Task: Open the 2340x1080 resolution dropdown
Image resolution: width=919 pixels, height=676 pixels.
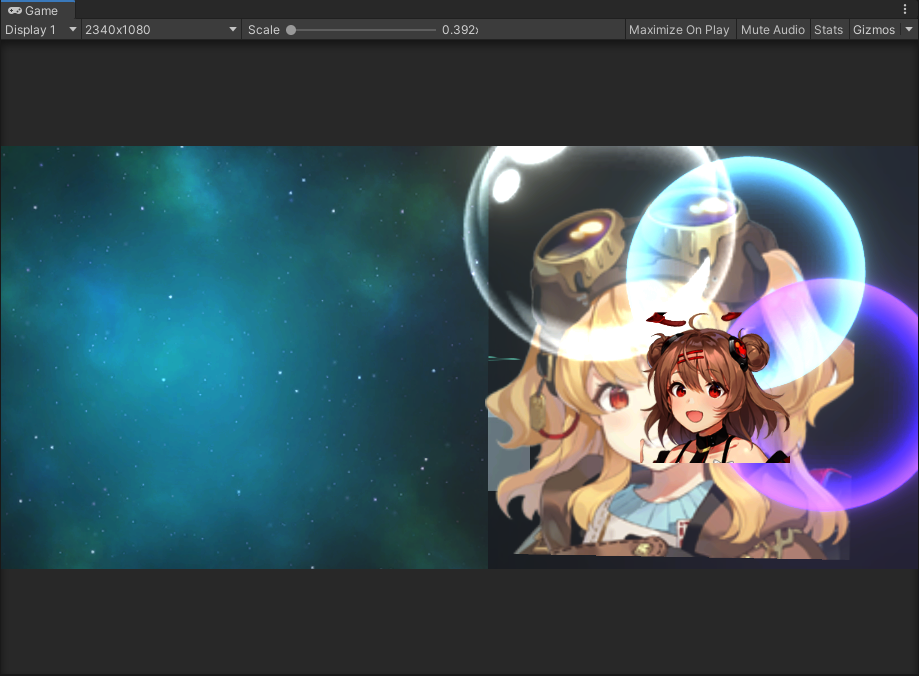Action: [161, 30]
